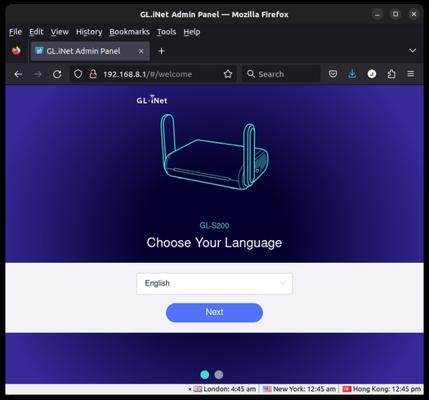Click the Next button
The height and width of the screenshot is (400, 429).
point(214,312)
